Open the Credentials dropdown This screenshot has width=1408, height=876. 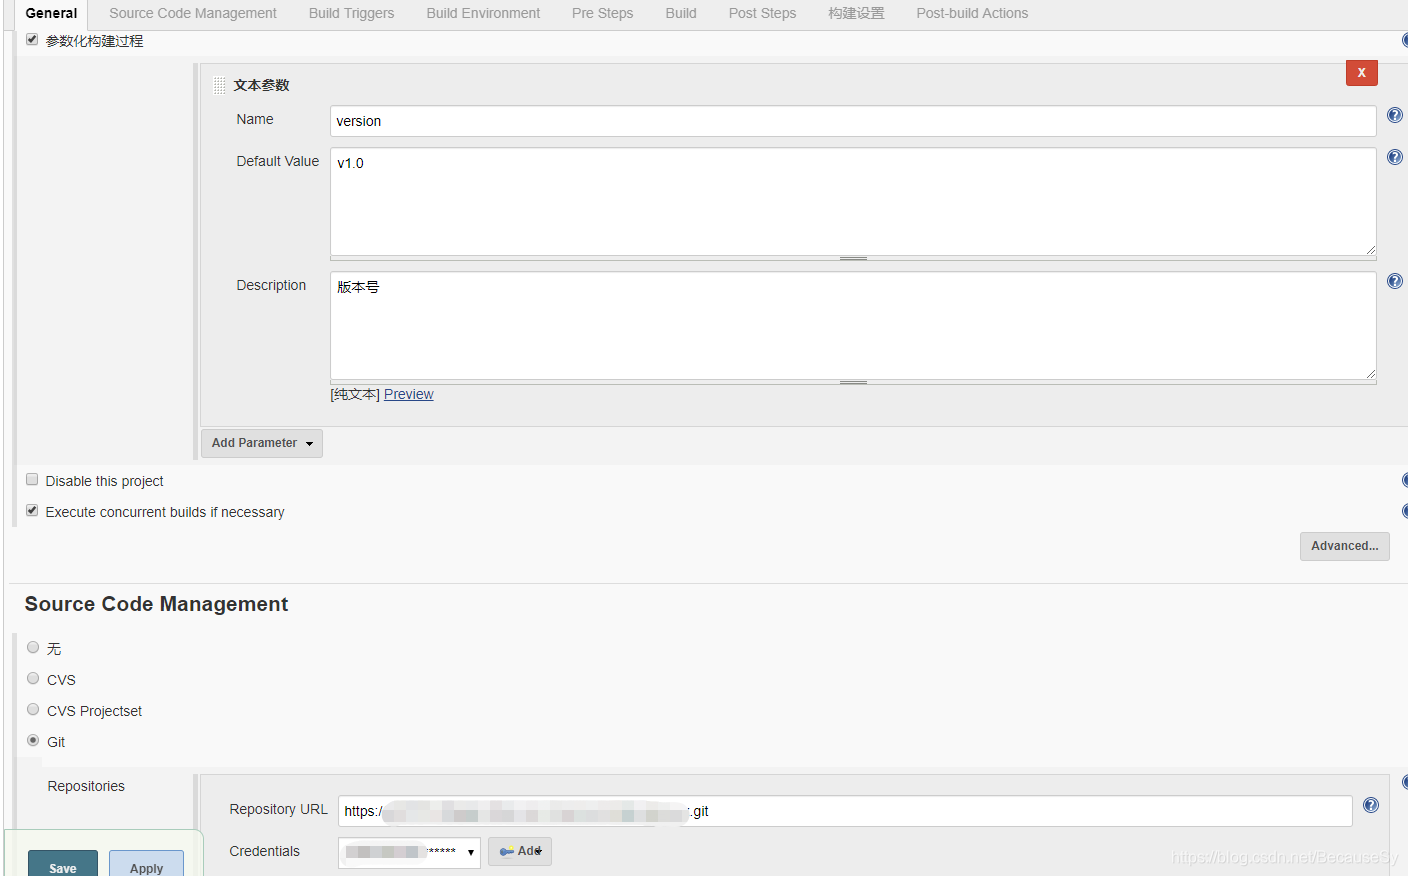[x=409, y=852]
